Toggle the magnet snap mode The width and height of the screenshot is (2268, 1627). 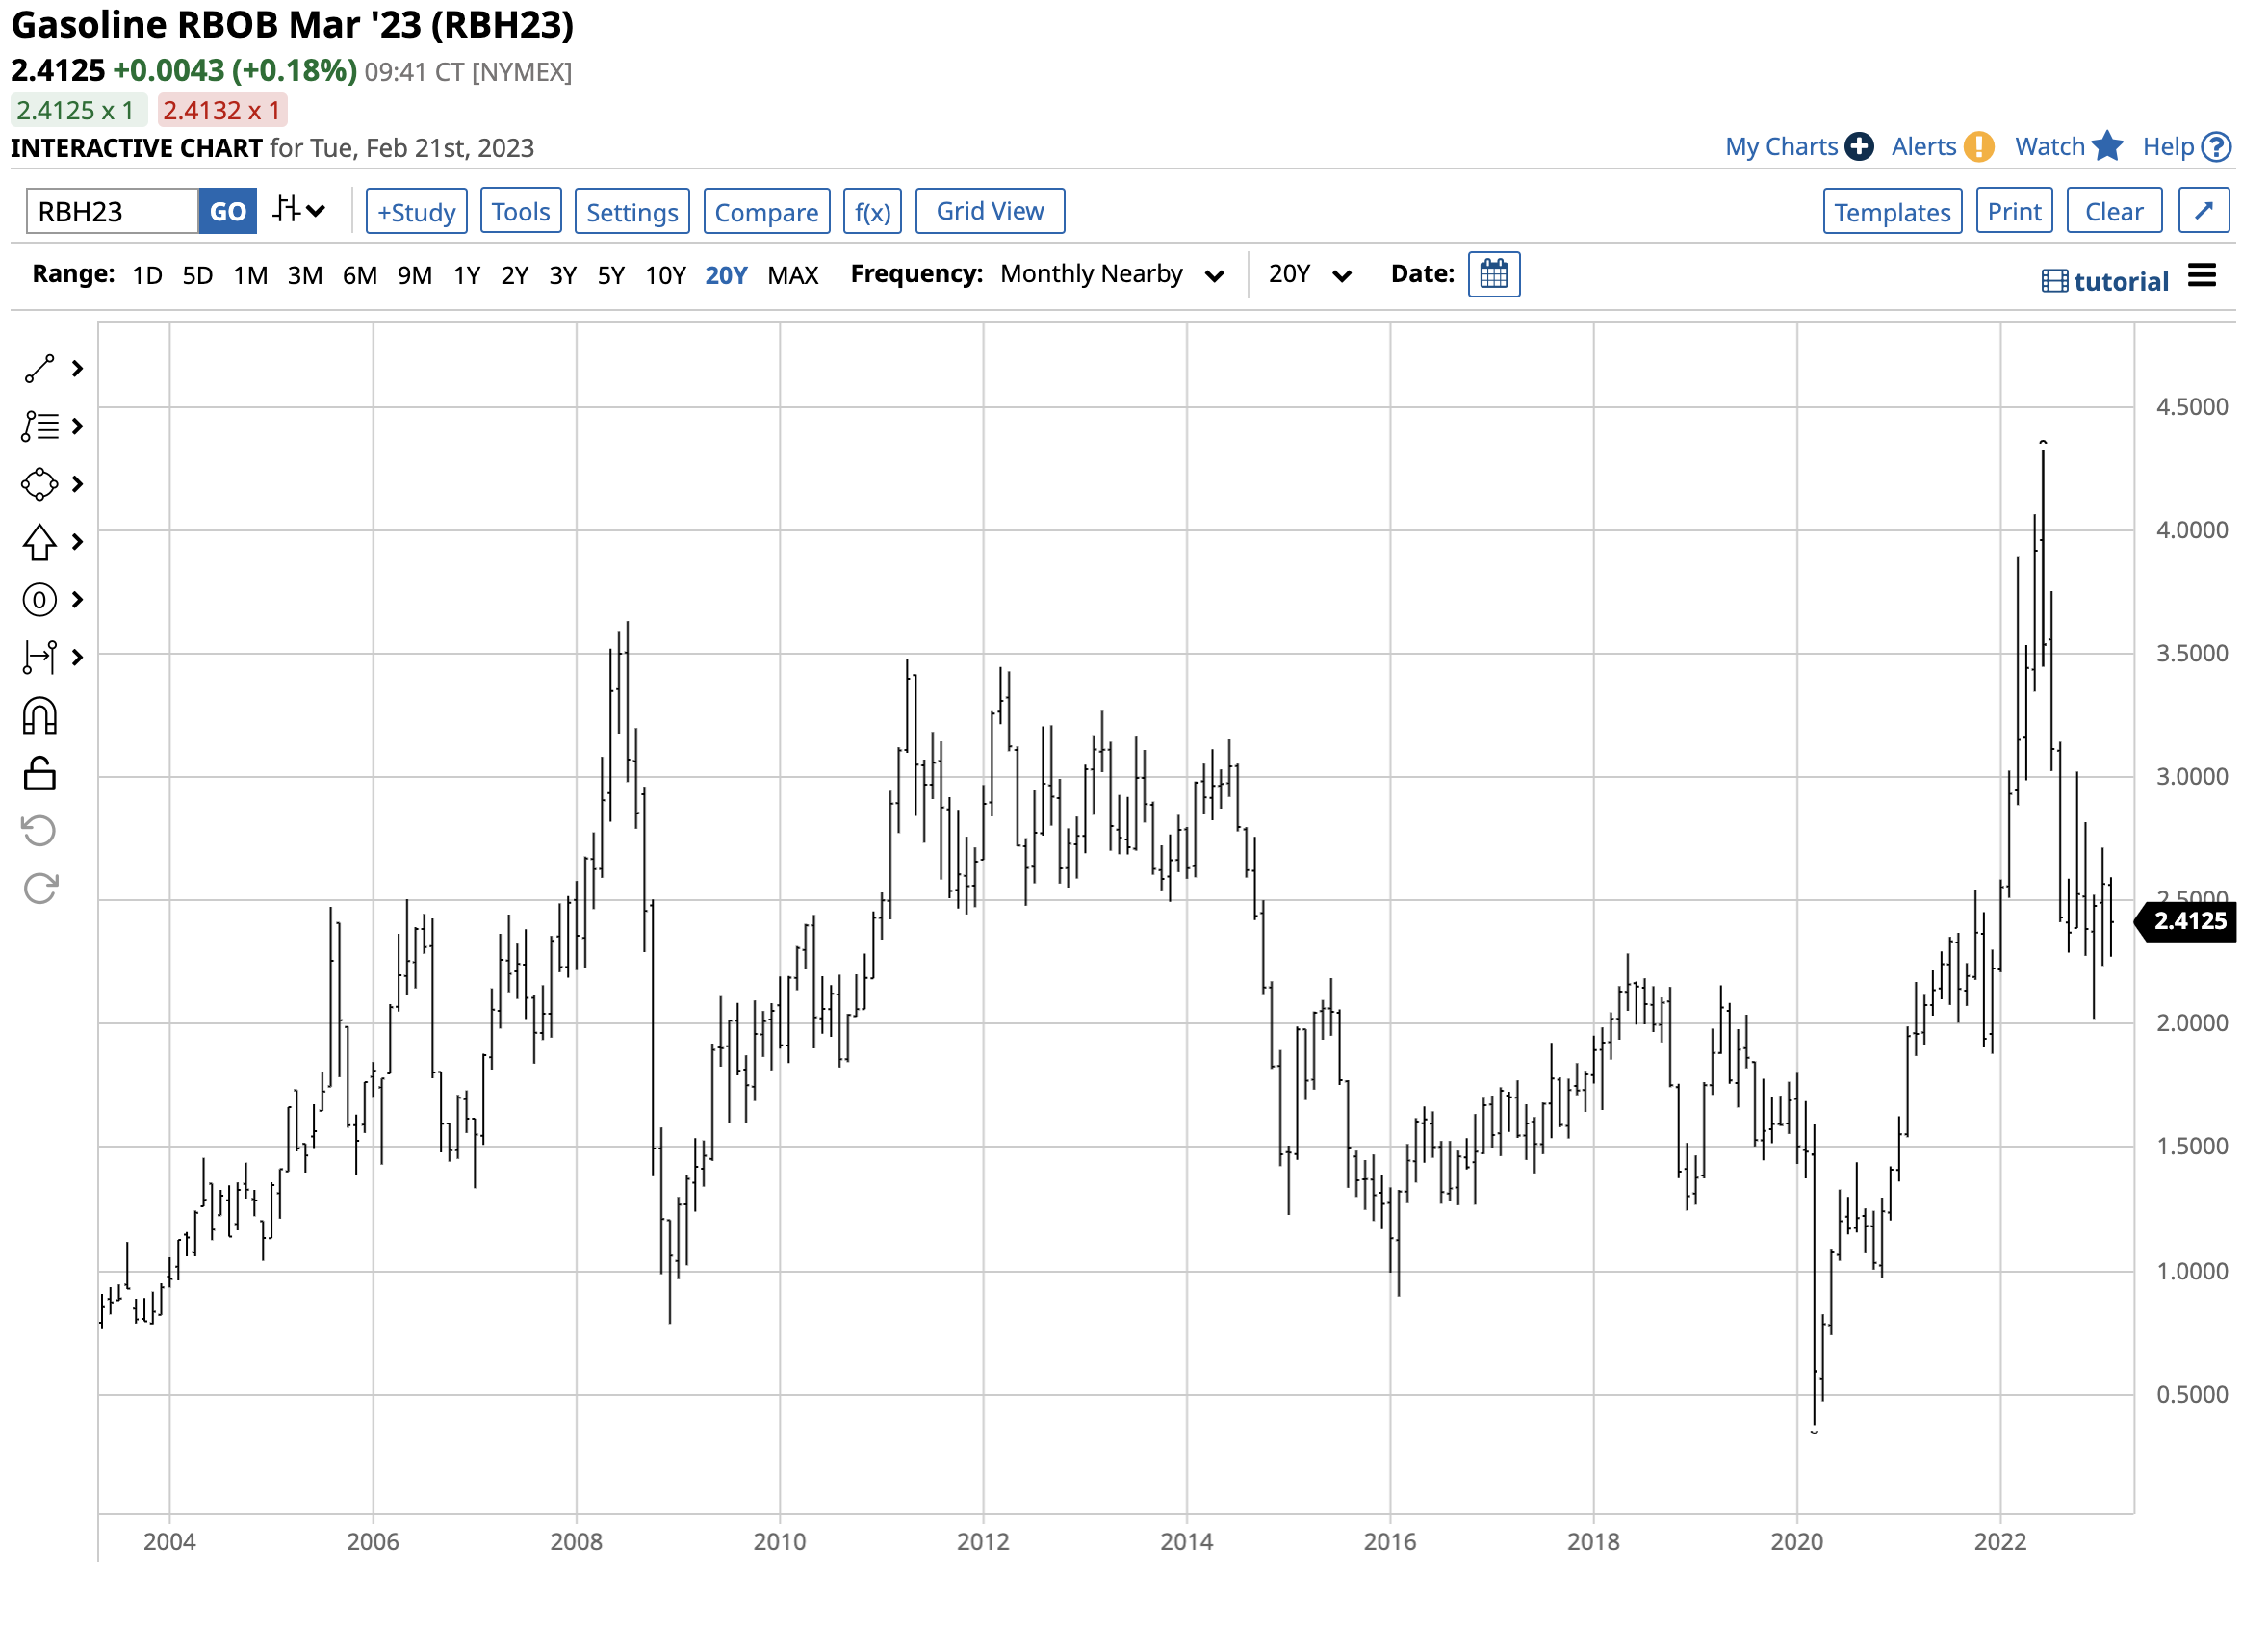[x=40, y=717]
